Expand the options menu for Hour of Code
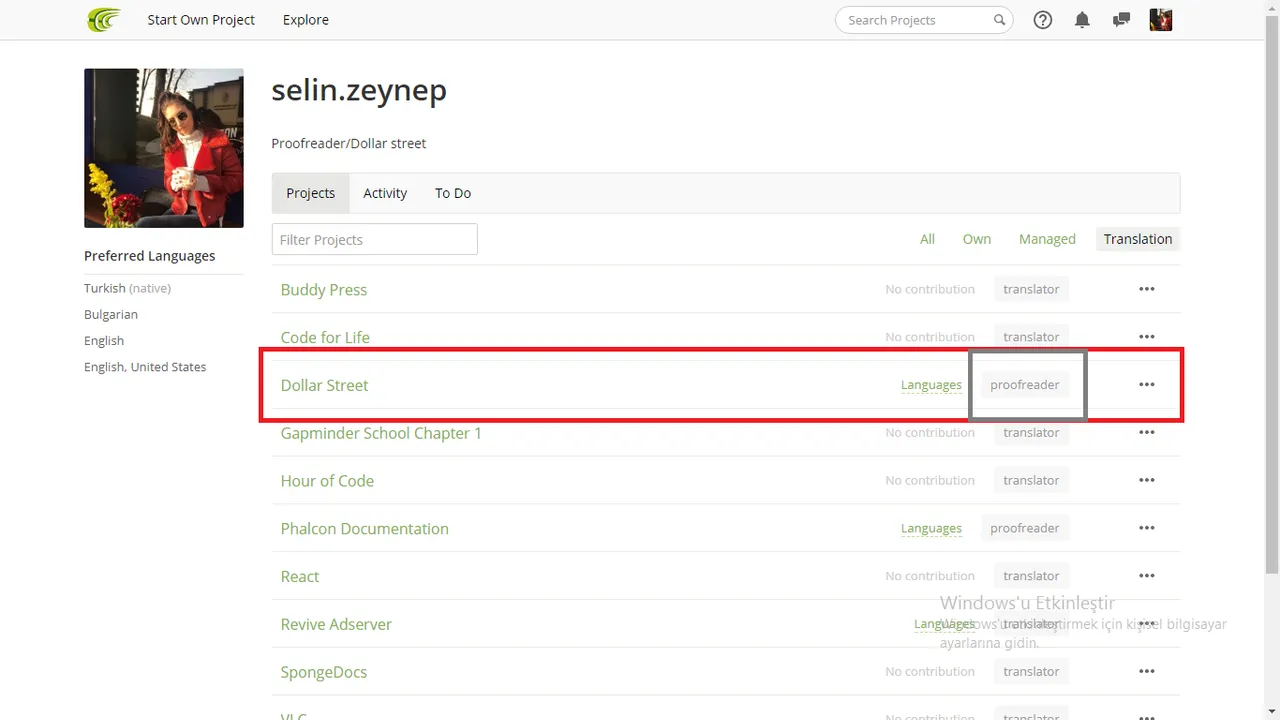The image size is (1280, 720). pyautogui.click(x=1147, y=480)
